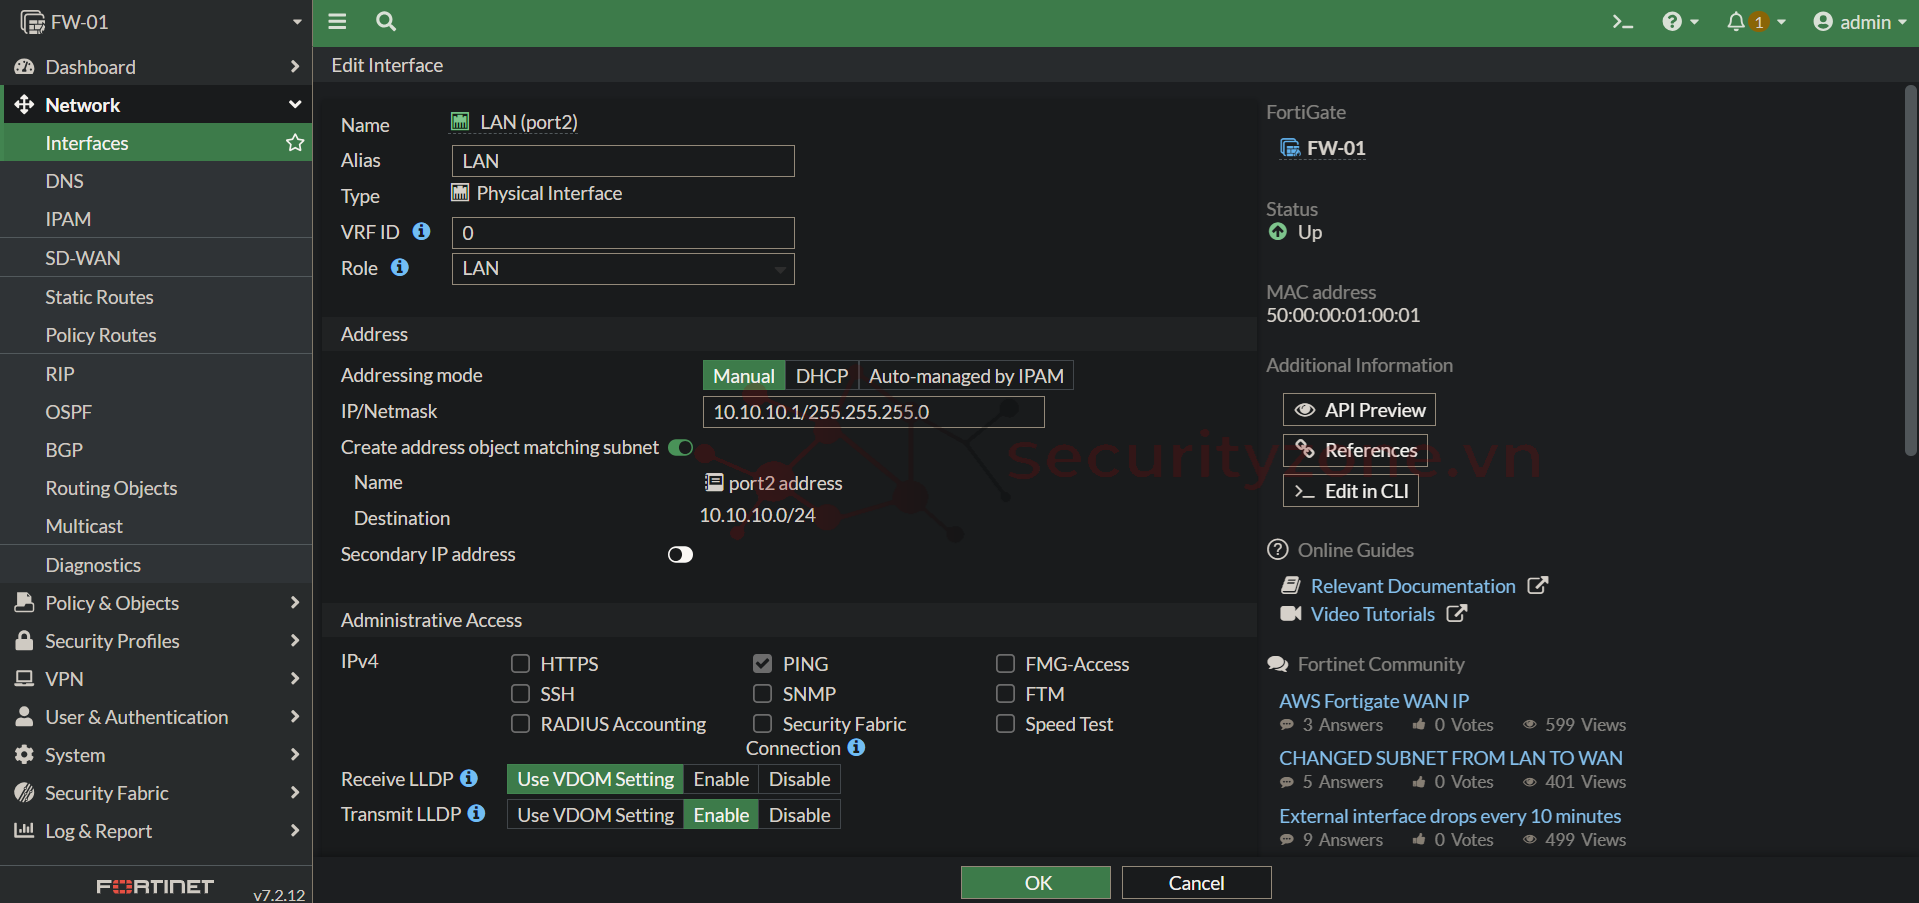The image size is (1919, 903).
Task: Click the search magnifier icon
Action: pyautogui.click(x=386, y=21)
